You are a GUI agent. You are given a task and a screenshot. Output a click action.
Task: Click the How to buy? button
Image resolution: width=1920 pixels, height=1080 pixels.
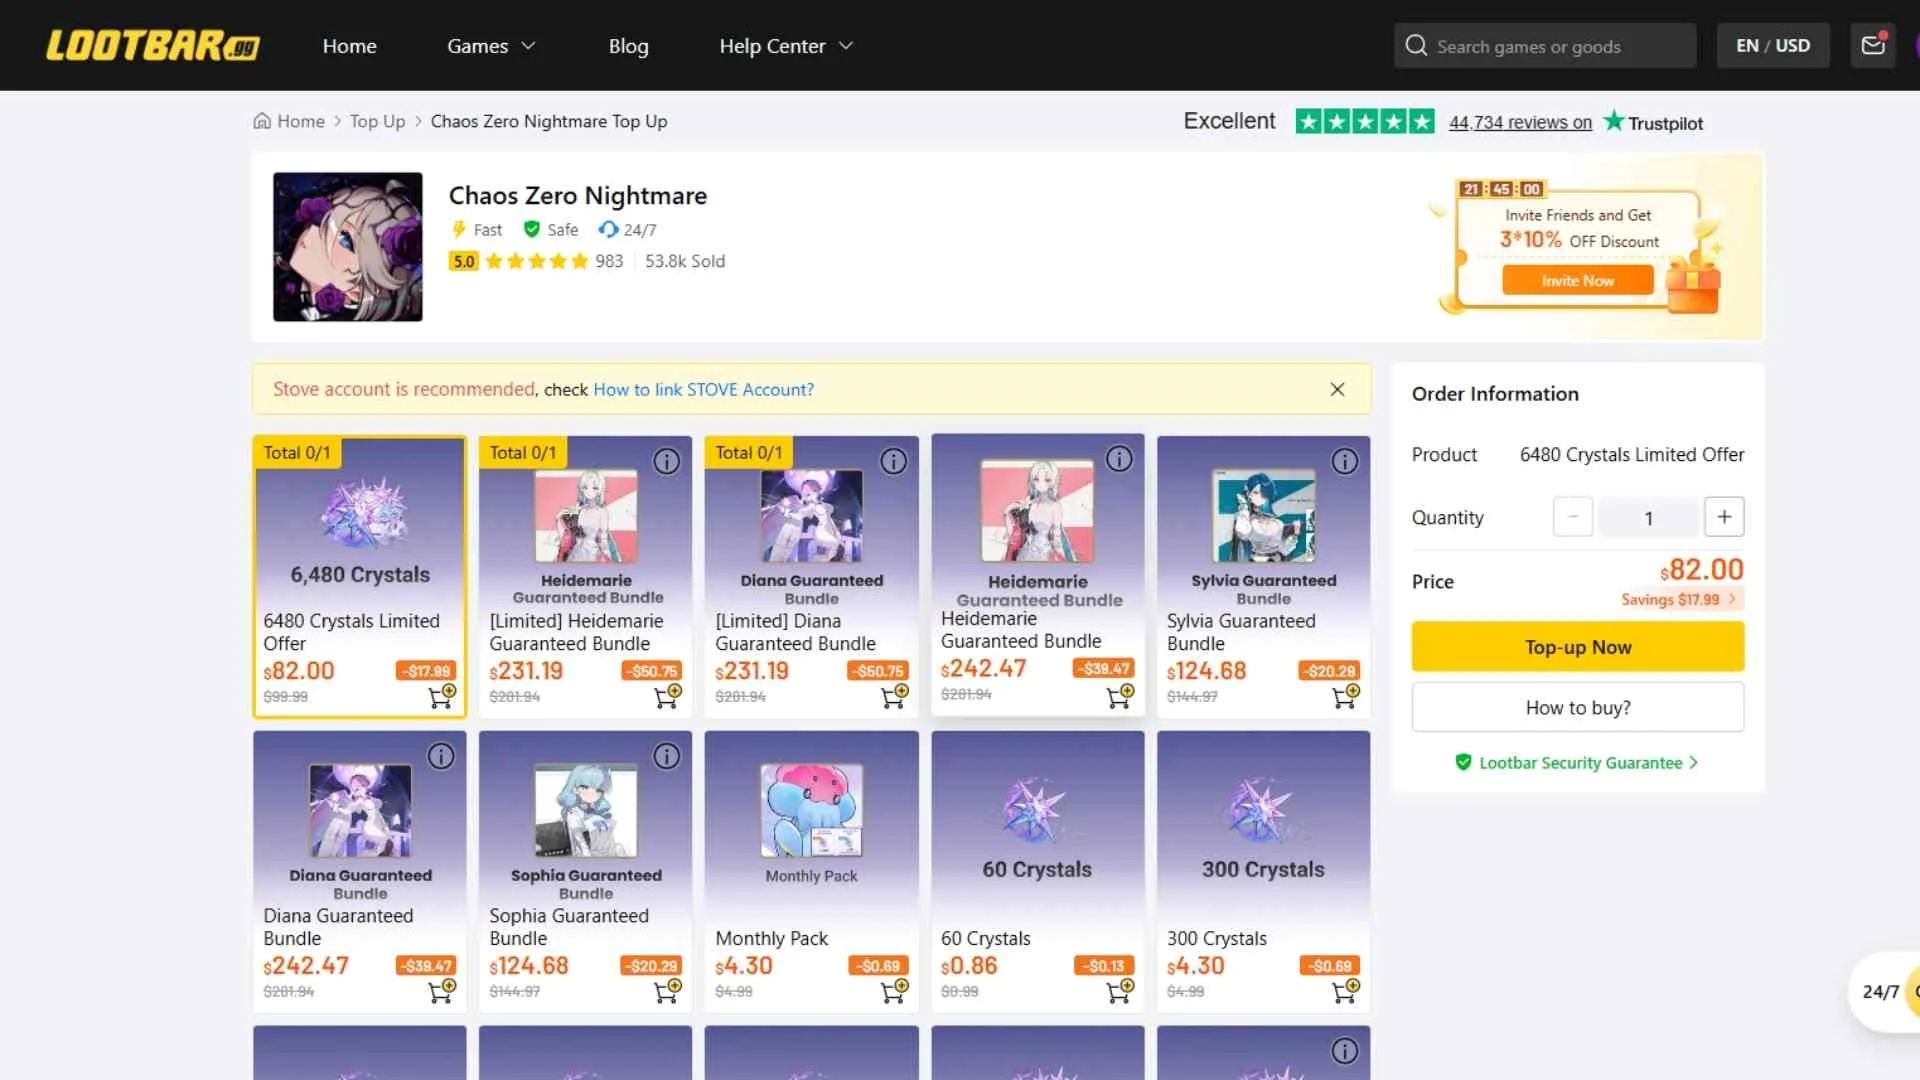[1578, 707]
